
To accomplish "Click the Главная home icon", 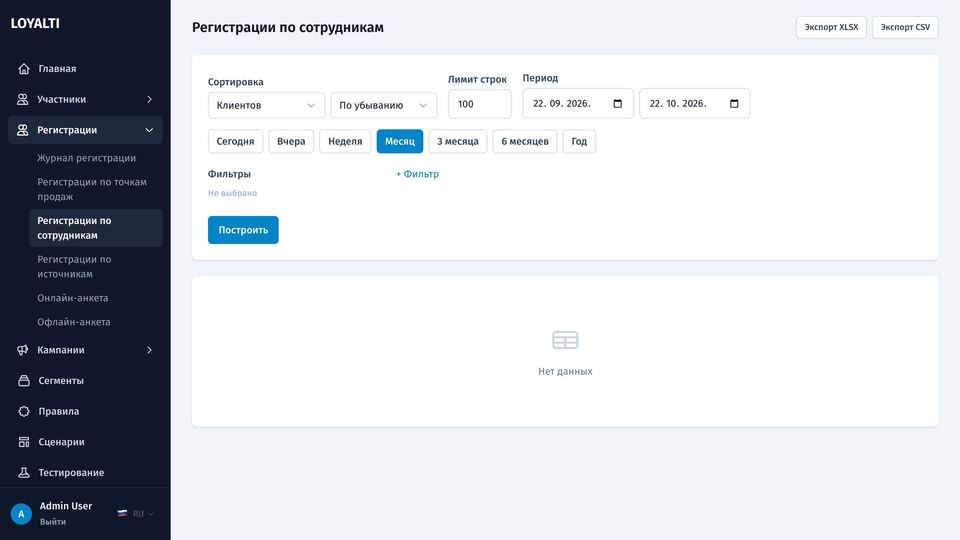I will tap(24, 69).
